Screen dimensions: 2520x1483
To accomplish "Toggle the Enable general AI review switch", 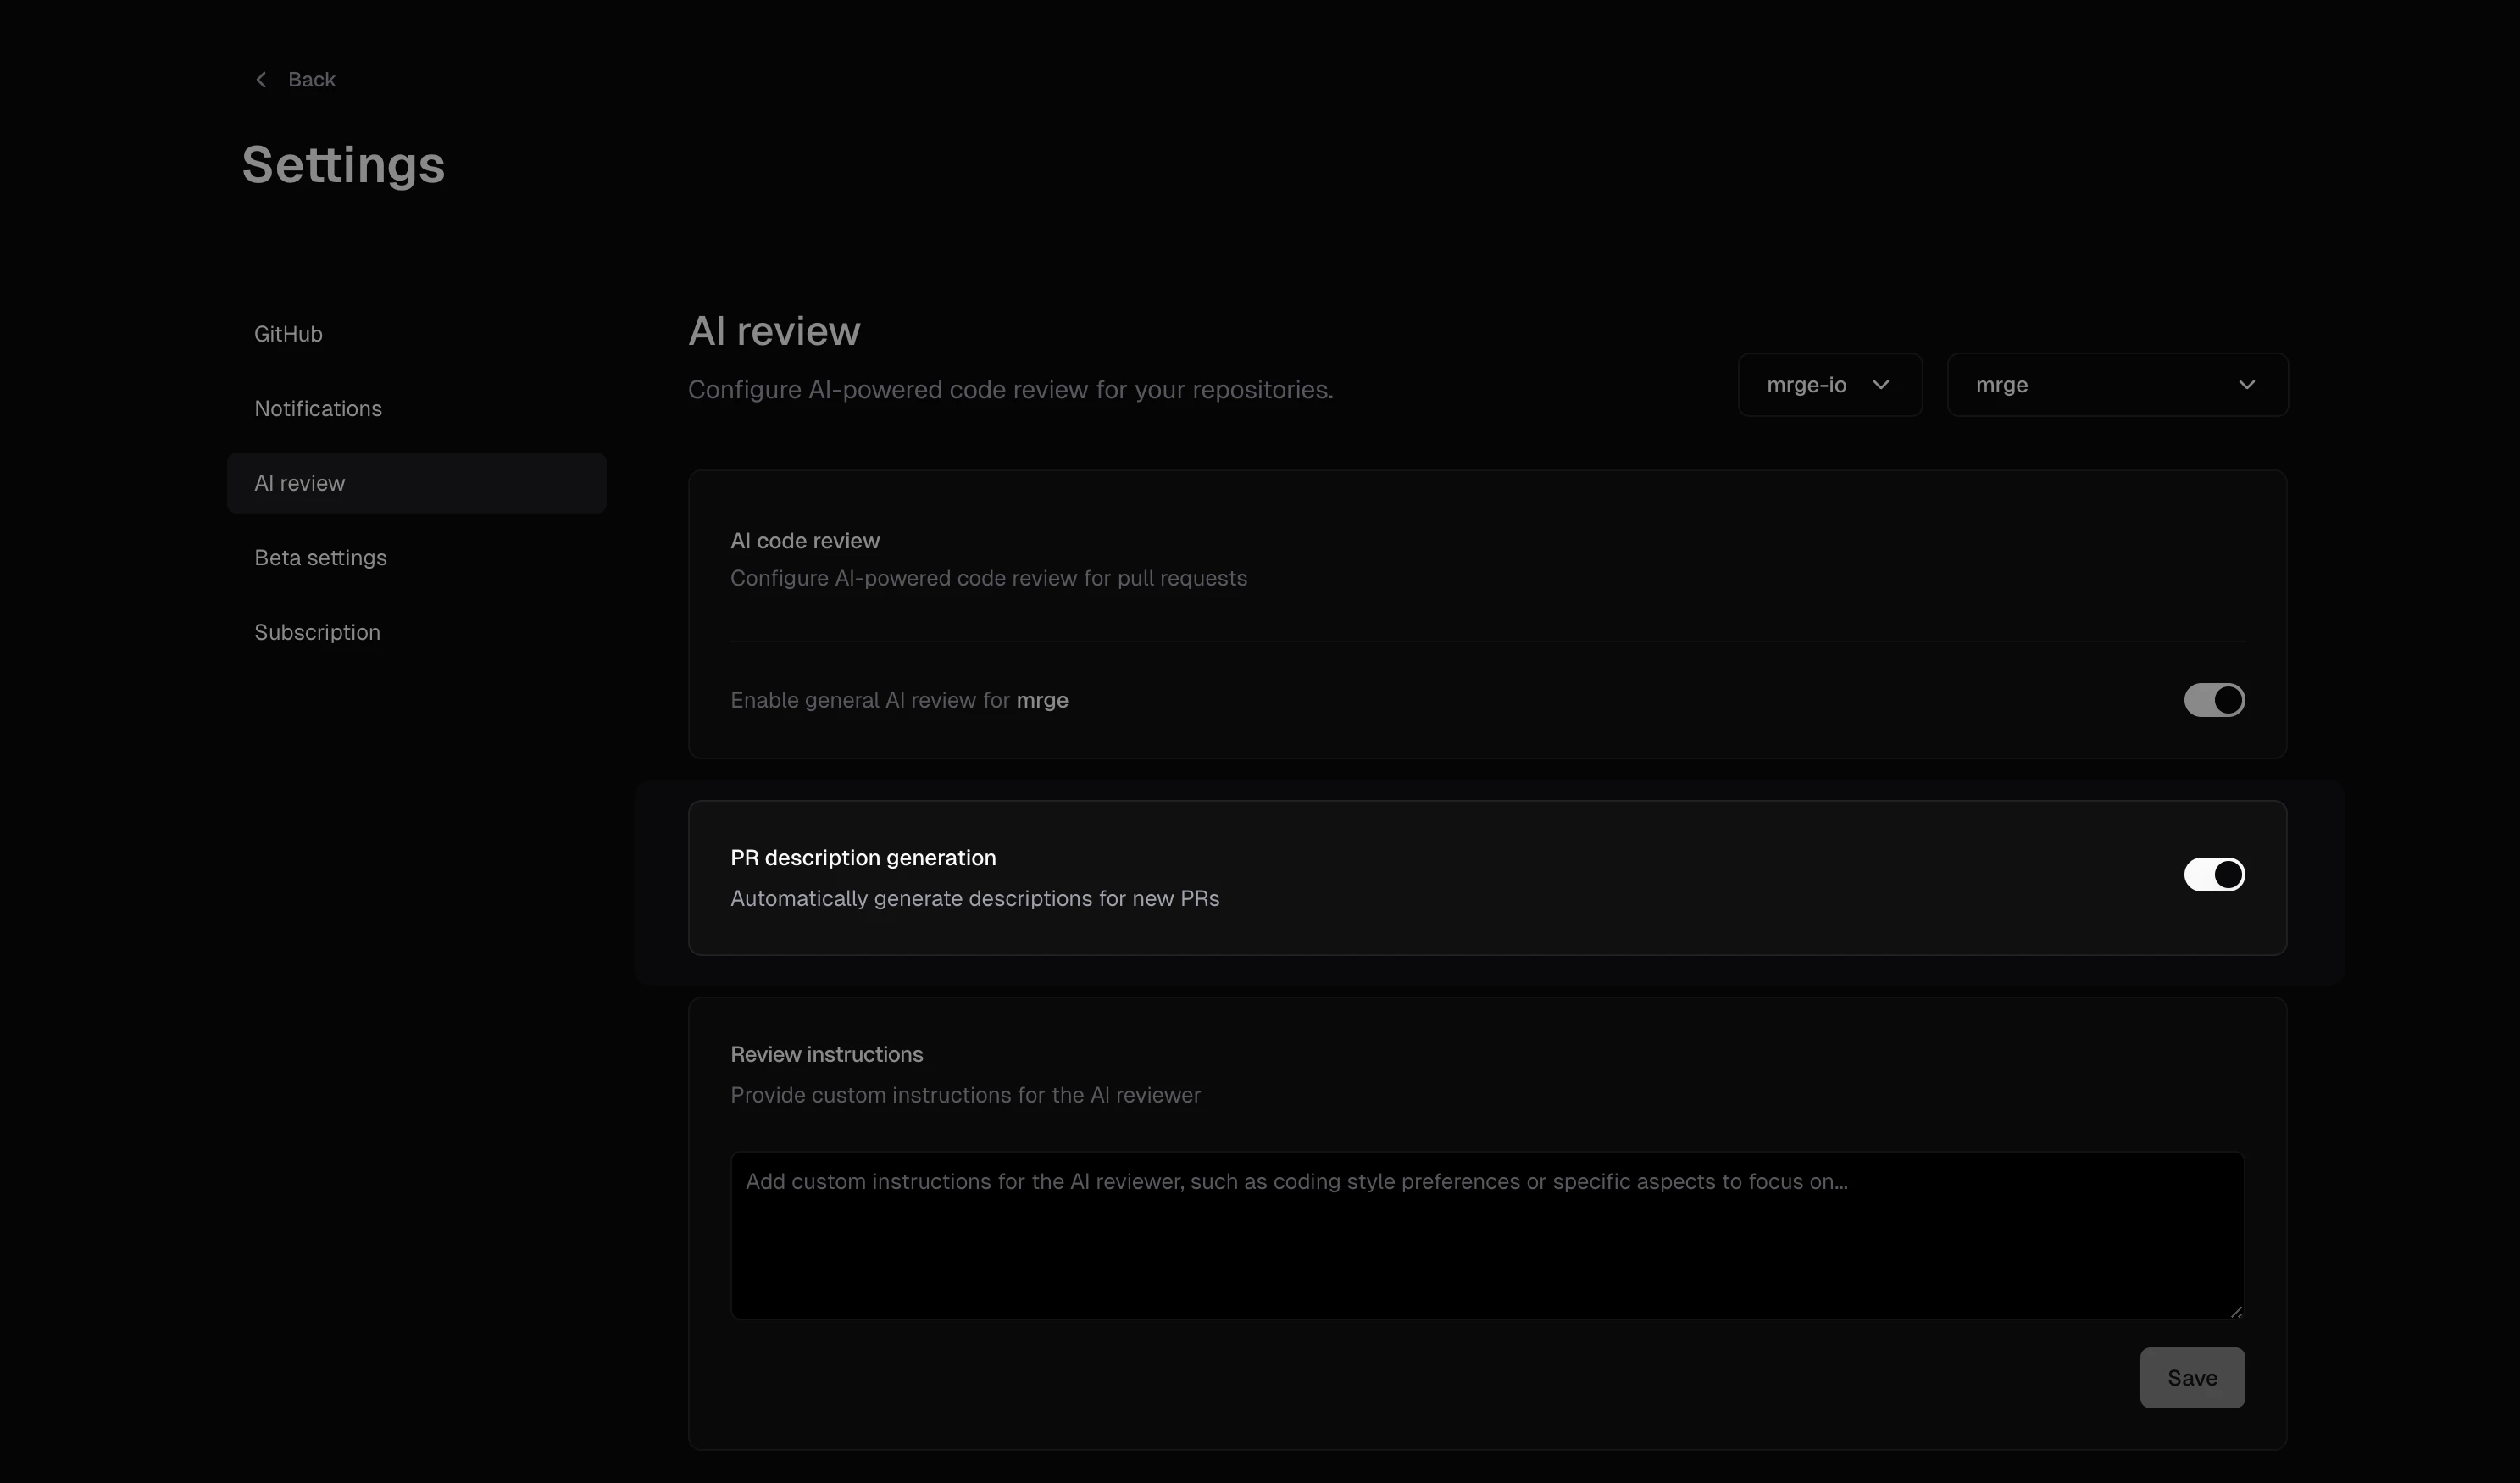I will (2212, 700).
